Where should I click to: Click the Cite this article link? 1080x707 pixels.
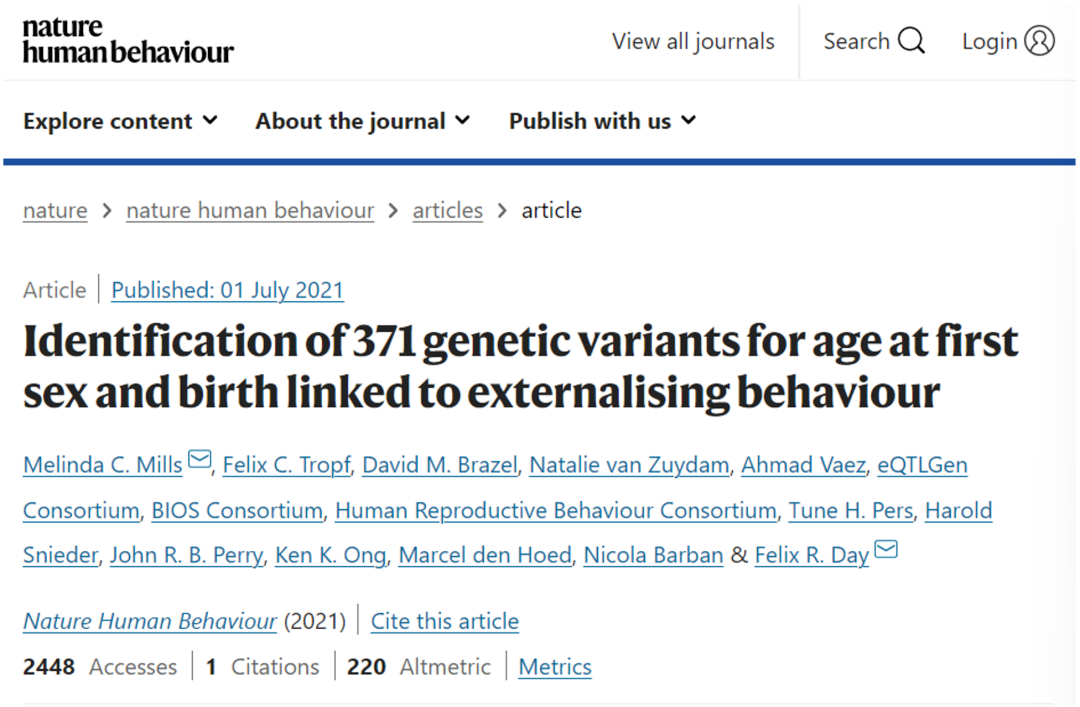click(445, 621)
